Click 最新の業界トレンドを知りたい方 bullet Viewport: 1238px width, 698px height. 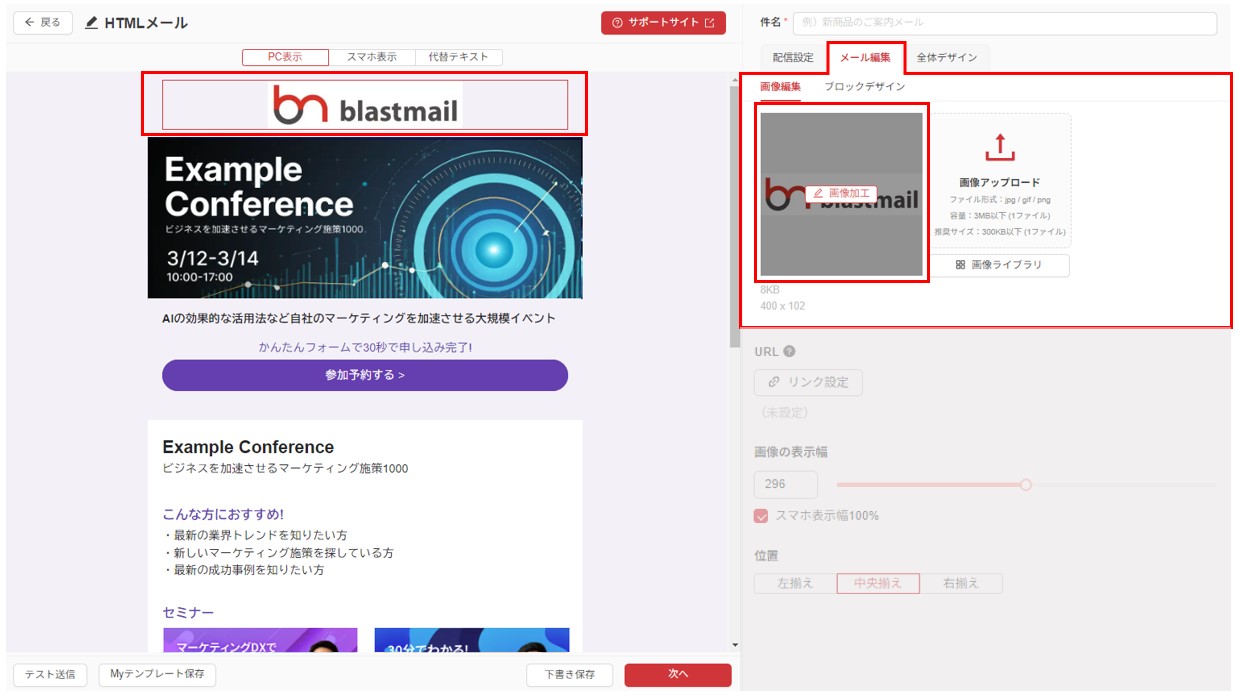tap(255, 535)
